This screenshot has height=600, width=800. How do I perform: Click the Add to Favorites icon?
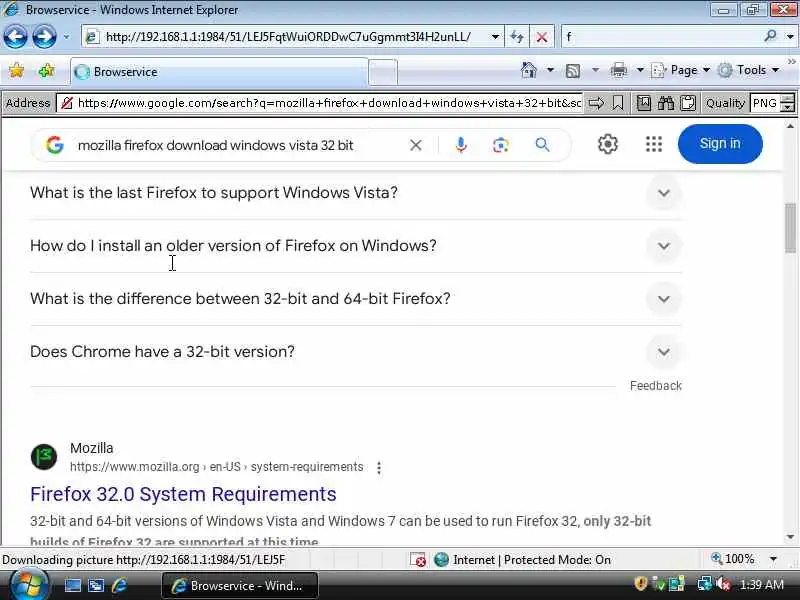(x=46, y=71)
